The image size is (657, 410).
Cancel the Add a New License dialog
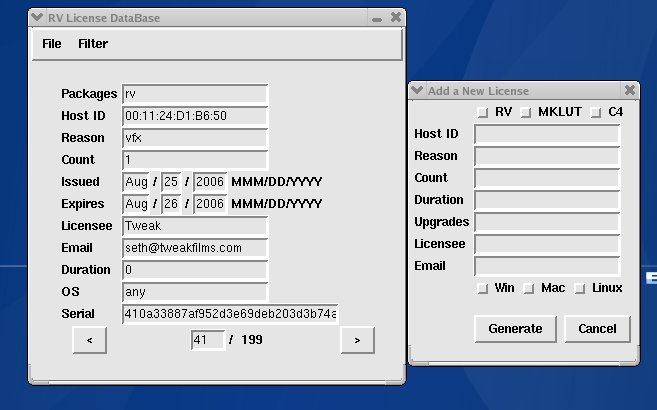tap(597, 328)
